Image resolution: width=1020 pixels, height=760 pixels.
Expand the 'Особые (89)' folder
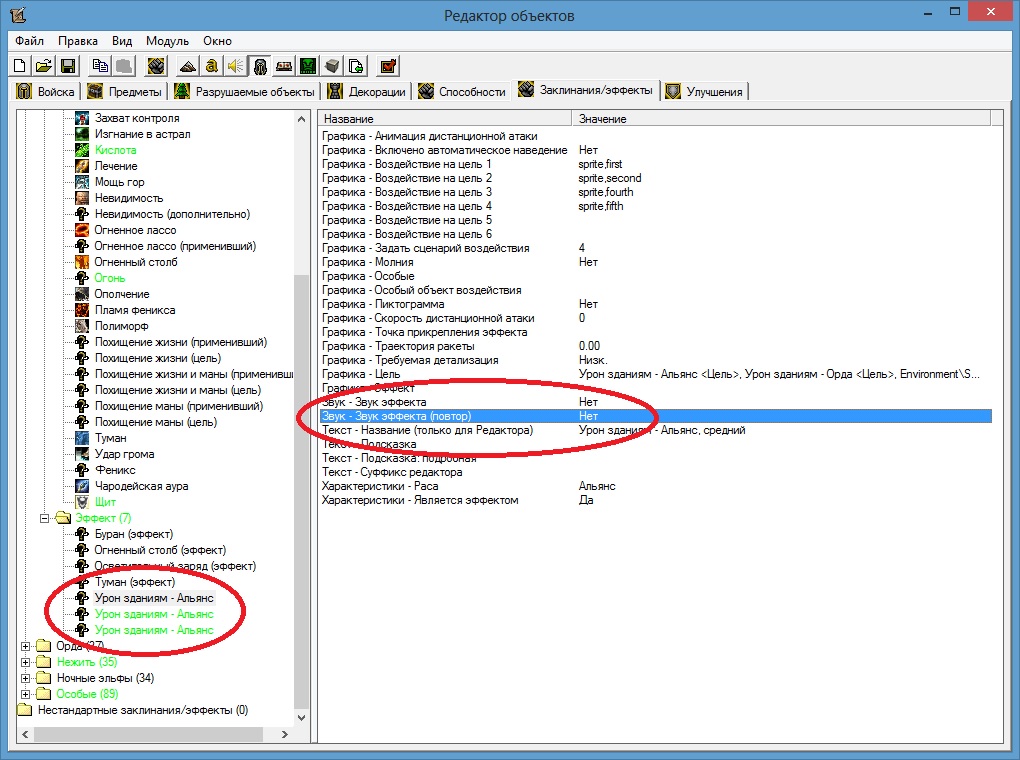pos(25,694)
